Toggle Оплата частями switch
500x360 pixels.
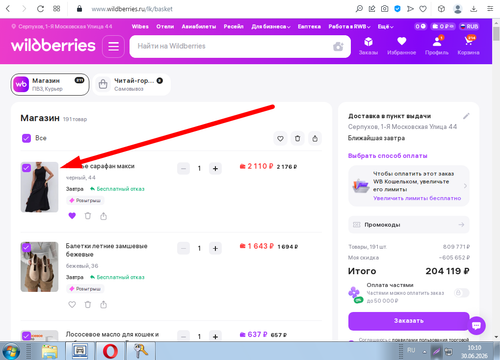coord(461,293)
